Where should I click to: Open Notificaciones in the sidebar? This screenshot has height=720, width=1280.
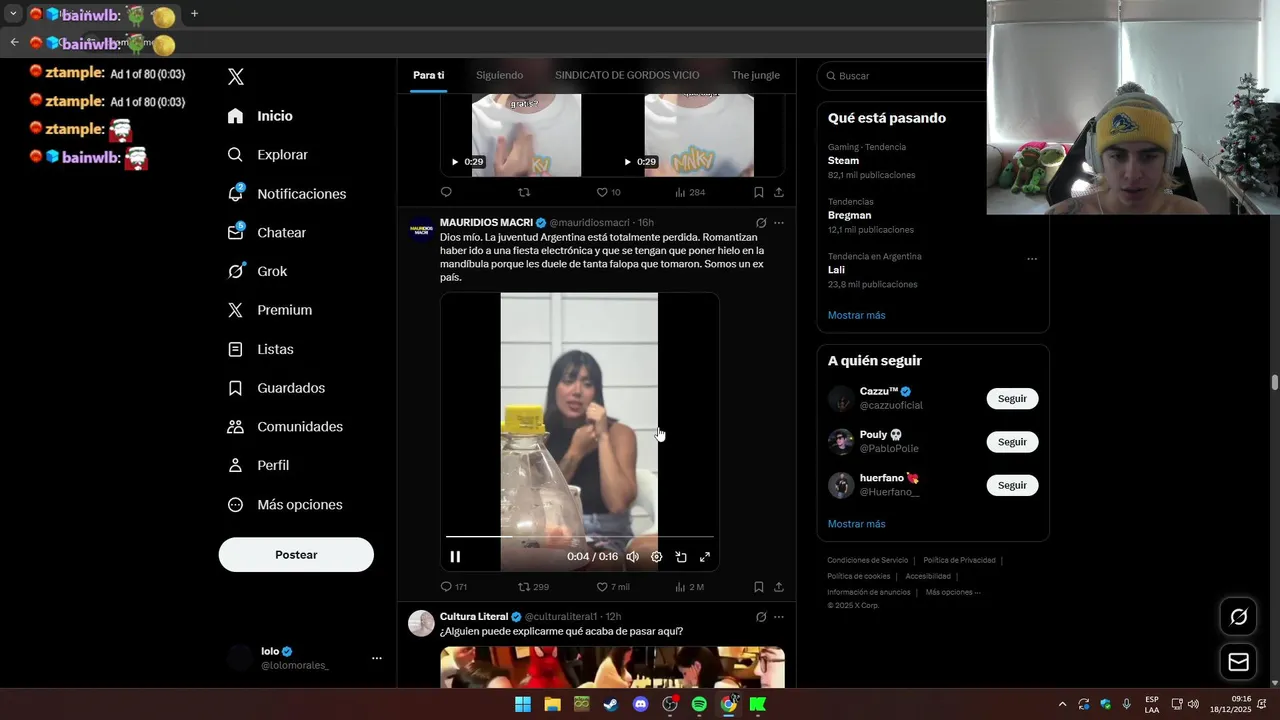[287, 194]
